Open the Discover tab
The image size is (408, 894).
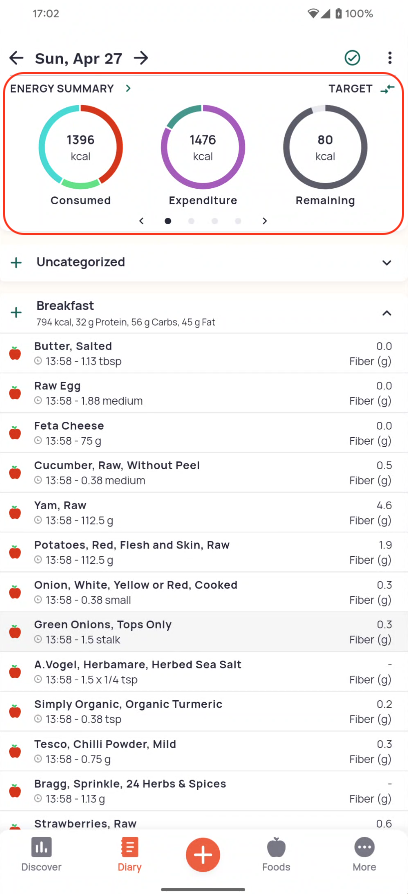(41, 854)
